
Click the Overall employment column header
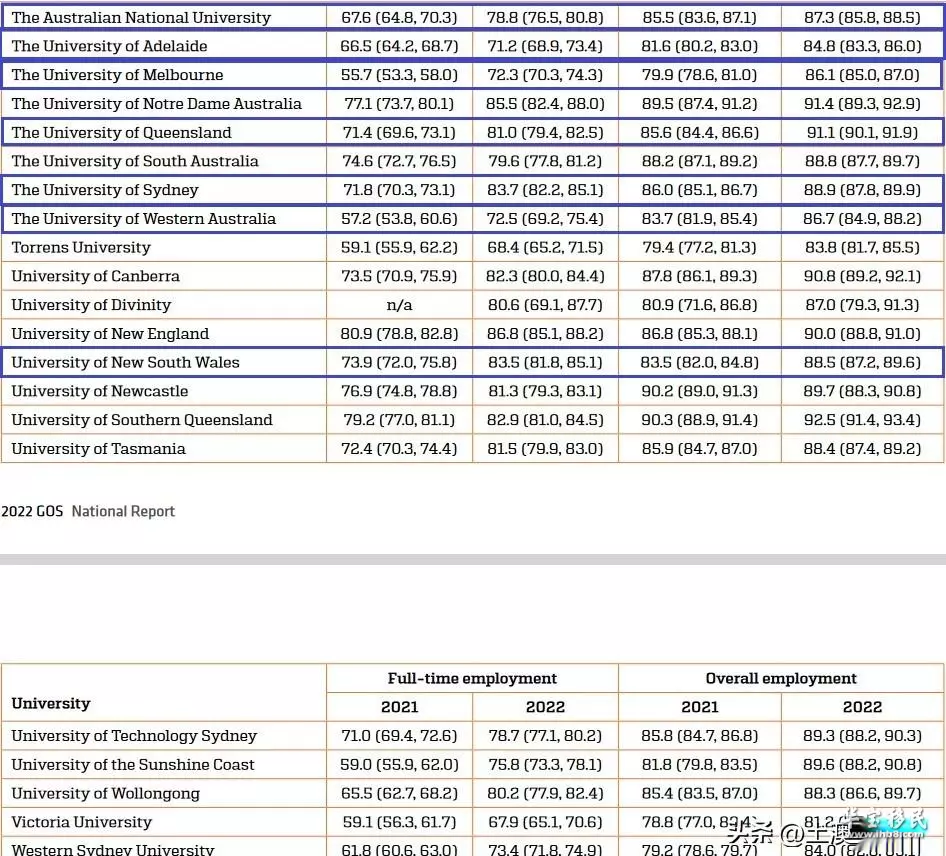(x=781, y=679)
